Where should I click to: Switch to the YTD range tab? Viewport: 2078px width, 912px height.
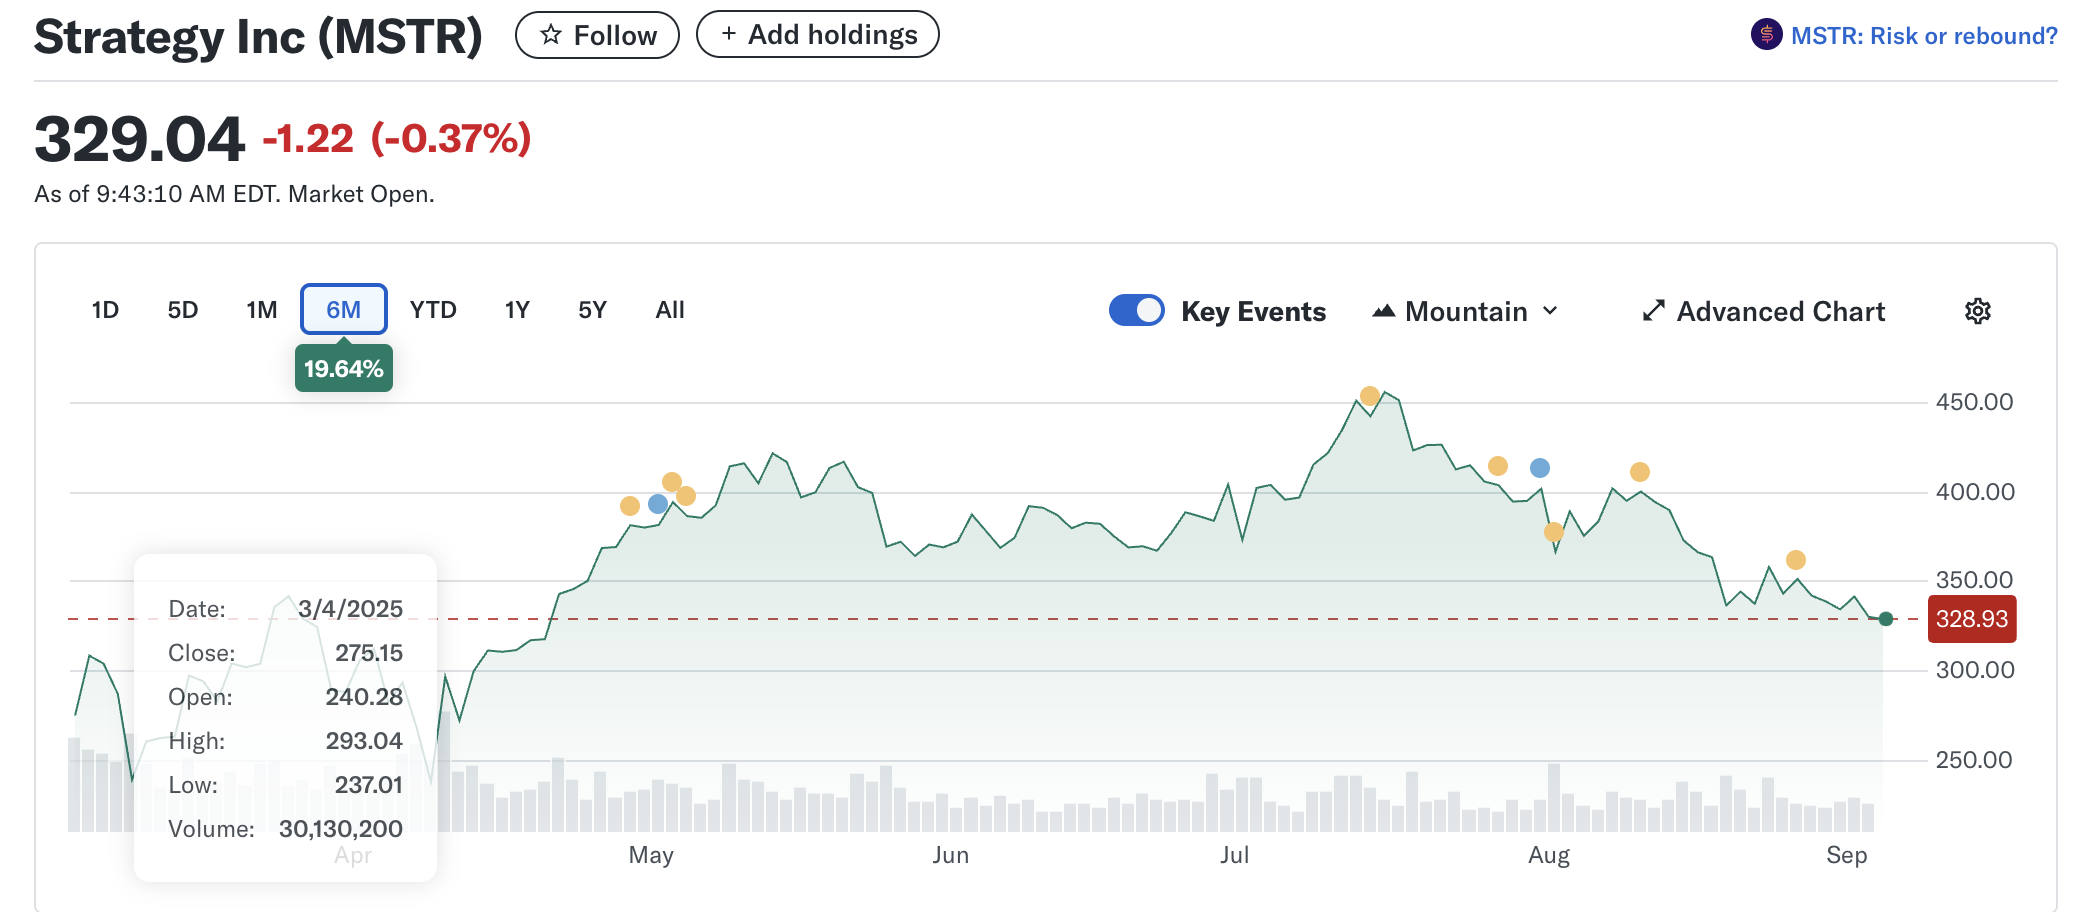(433, 310)
